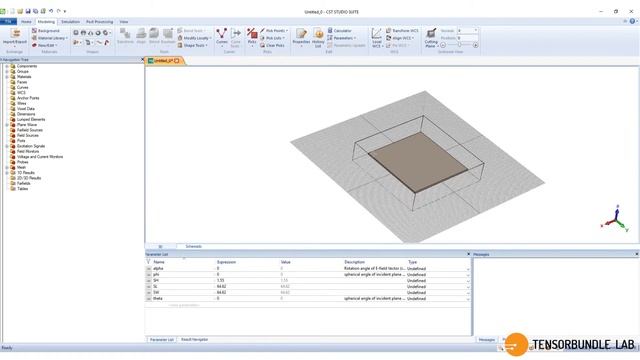Close the Parameter List panel
Image resolution: width=640 pixels, height=360 pixels.
coord(469,254)
